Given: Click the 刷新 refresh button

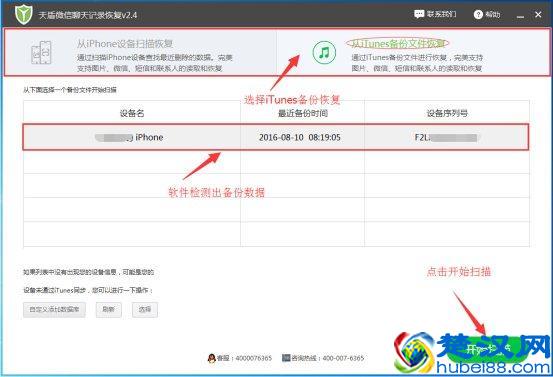Looking at the screenshot, I should (109, 310).
